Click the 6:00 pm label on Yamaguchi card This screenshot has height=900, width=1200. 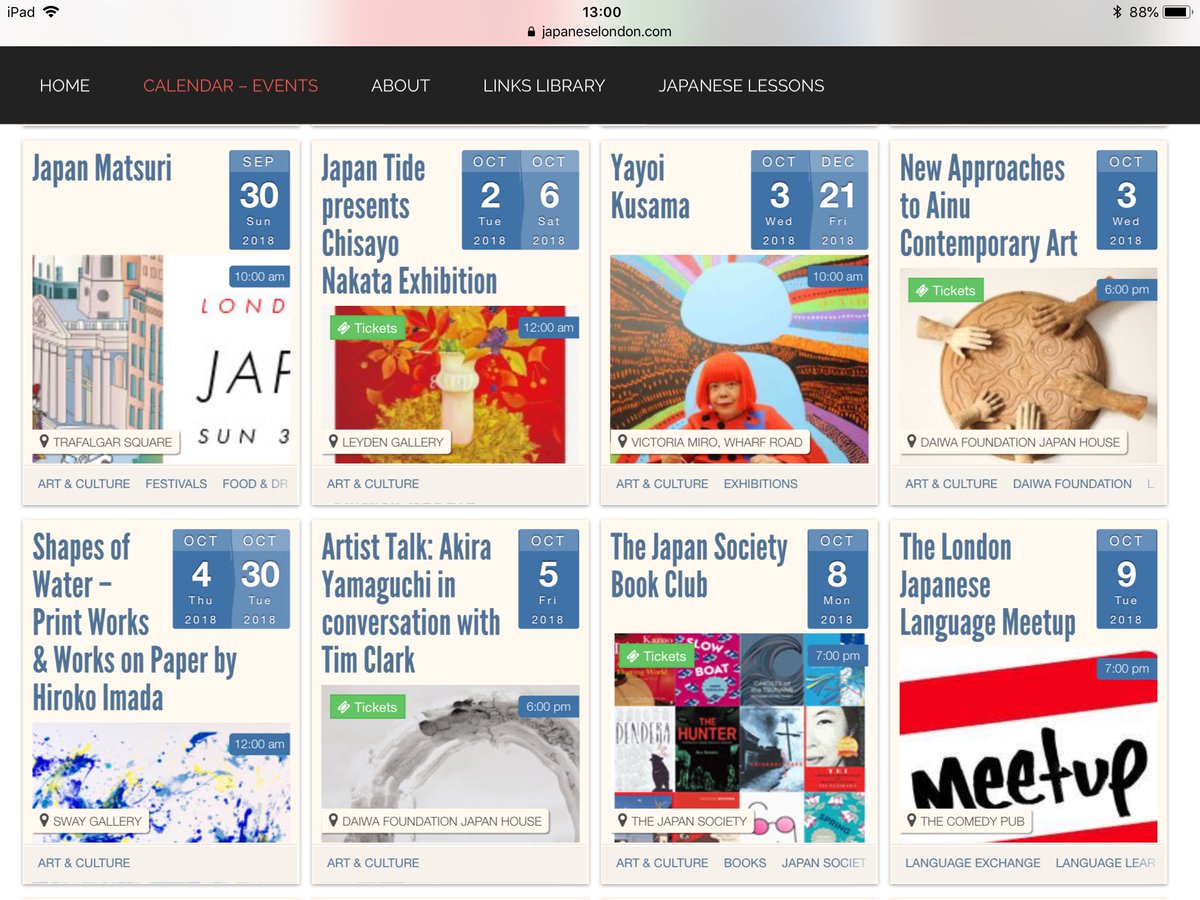[x=549, y=707]
